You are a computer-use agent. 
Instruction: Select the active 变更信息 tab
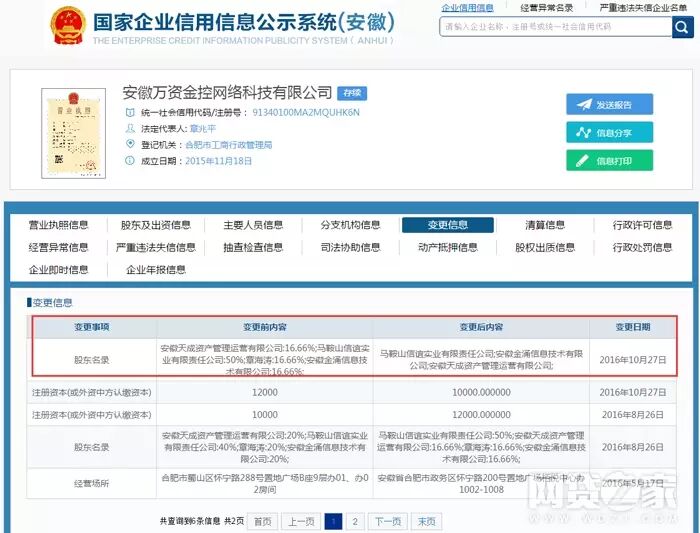point(448,225)
